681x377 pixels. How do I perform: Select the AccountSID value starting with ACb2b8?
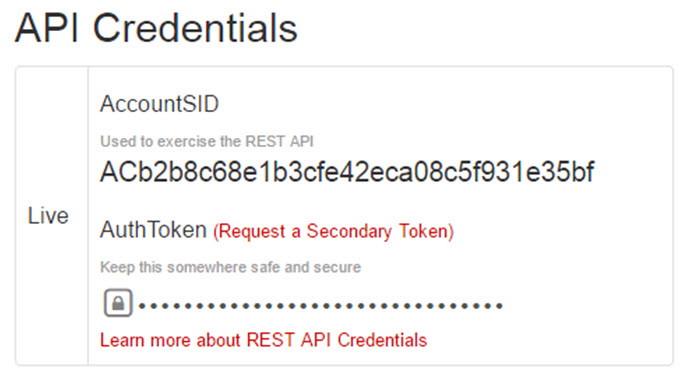pyautogui.click(x=347, y=172)
